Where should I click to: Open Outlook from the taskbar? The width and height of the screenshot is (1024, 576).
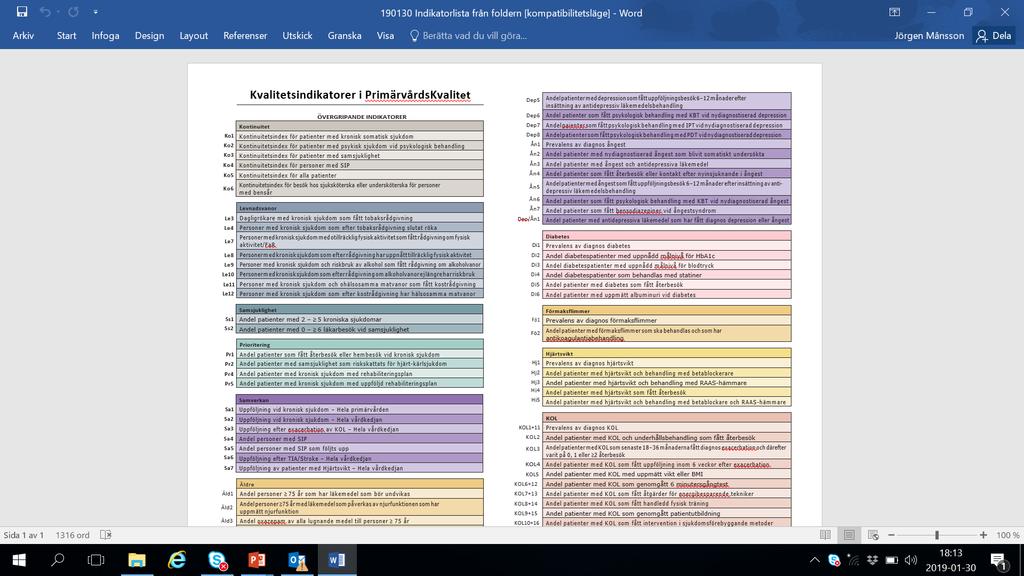(x=297, y=560)
